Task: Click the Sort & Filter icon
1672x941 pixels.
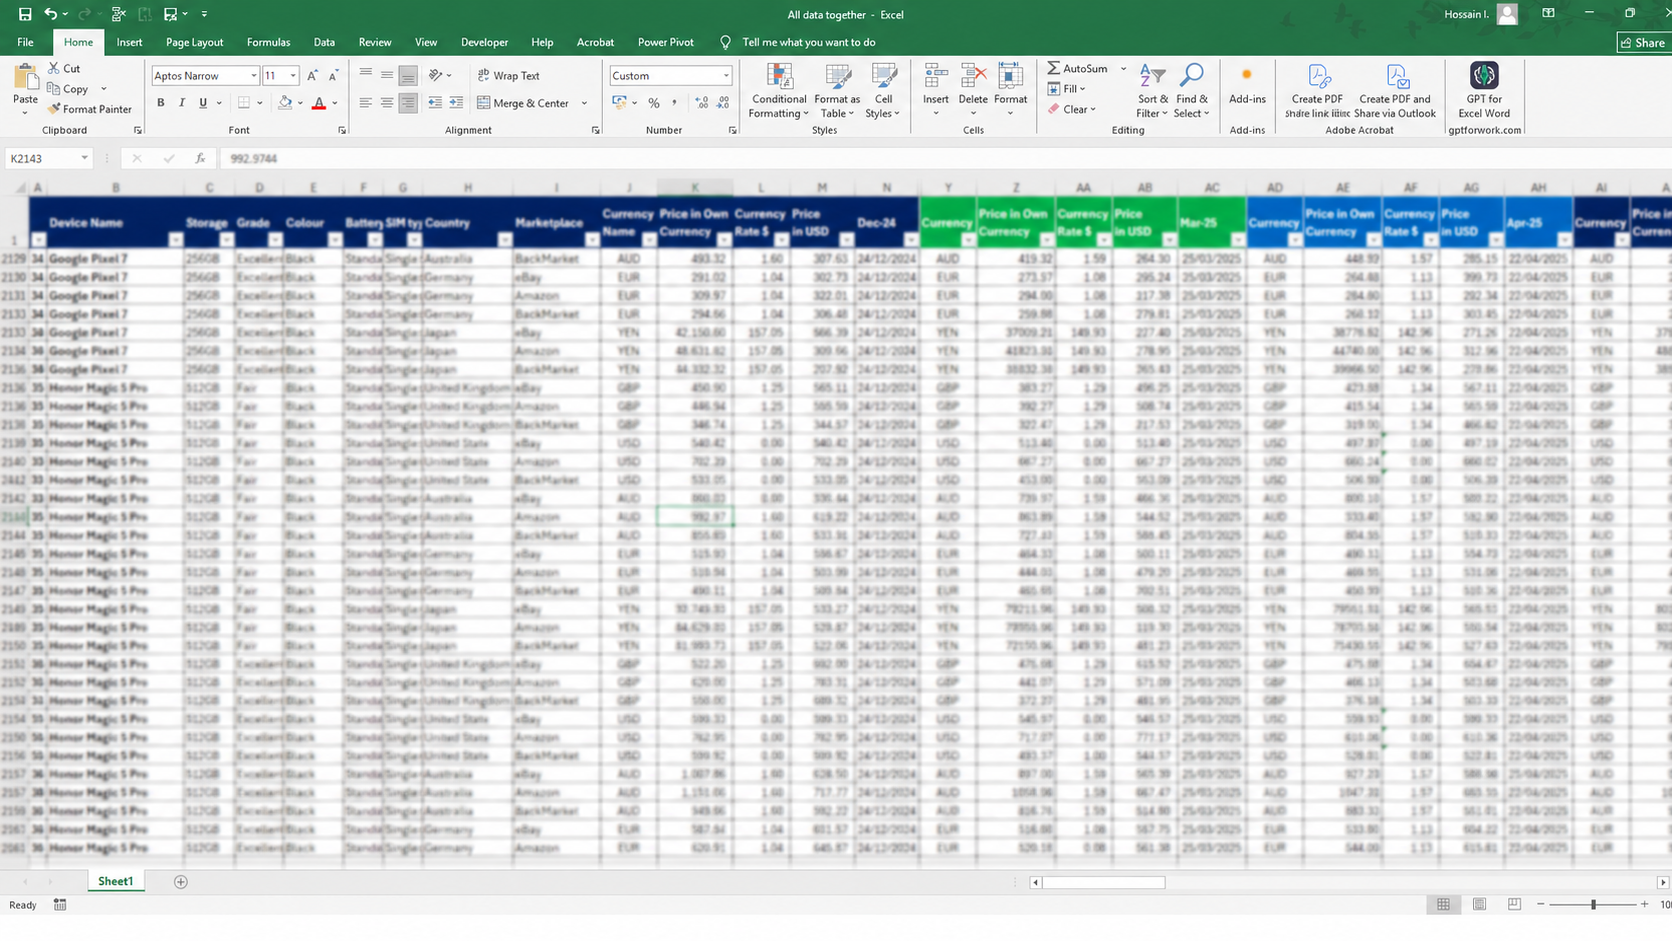Action: pyautogui.click(x=1152, y=77)
